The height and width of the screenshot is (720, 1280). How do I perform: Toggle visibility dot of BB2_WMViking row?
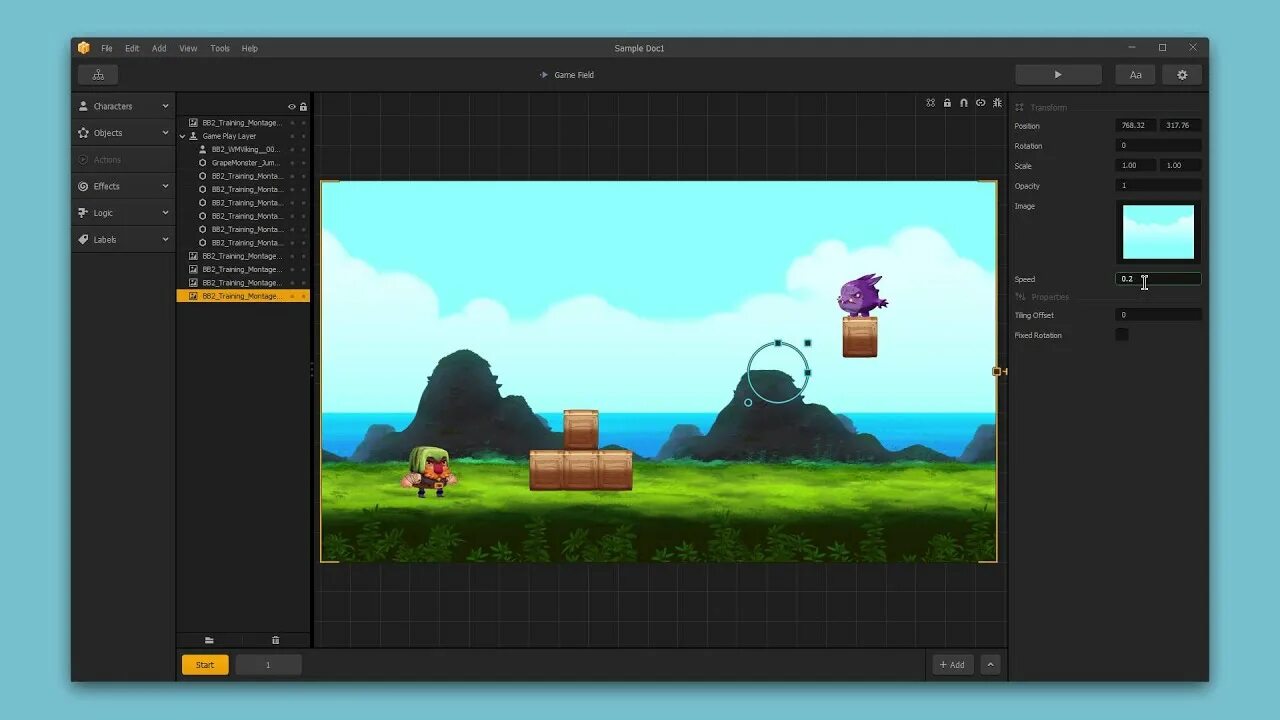(x=292, y=149)
